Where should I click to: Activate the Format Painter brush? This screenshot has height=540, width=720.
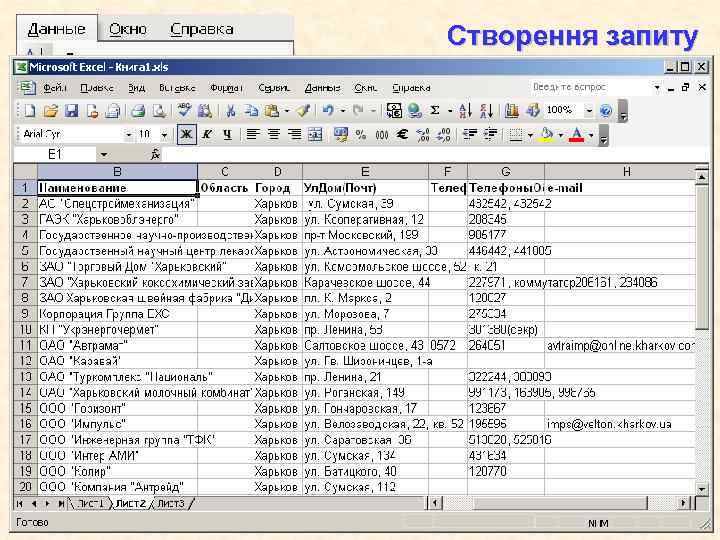303,111
